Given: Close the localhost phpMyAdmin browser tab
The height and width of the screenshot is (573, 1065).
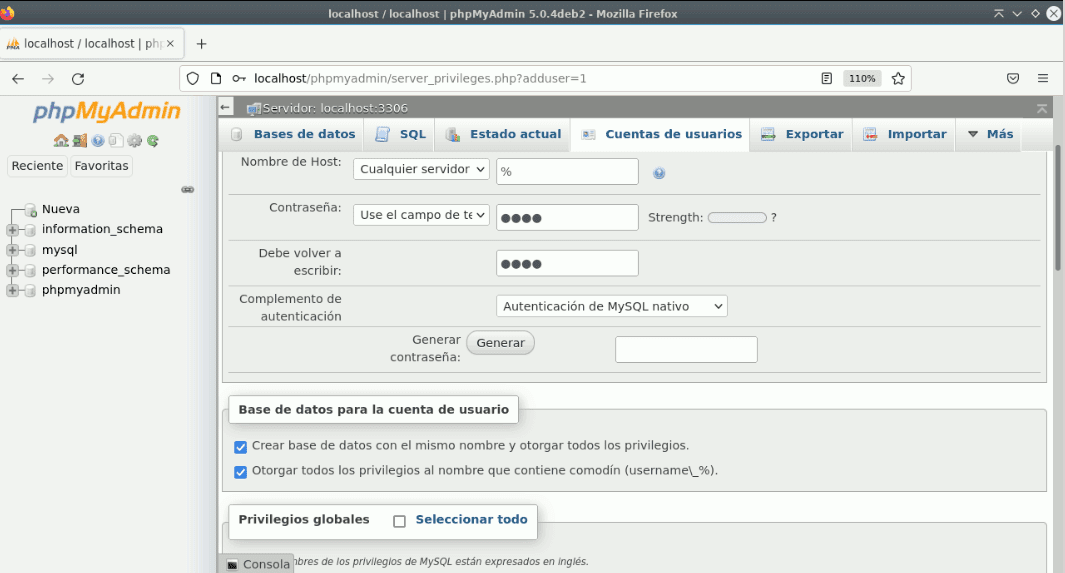Looking at the screenshot, I should [170, 43].
